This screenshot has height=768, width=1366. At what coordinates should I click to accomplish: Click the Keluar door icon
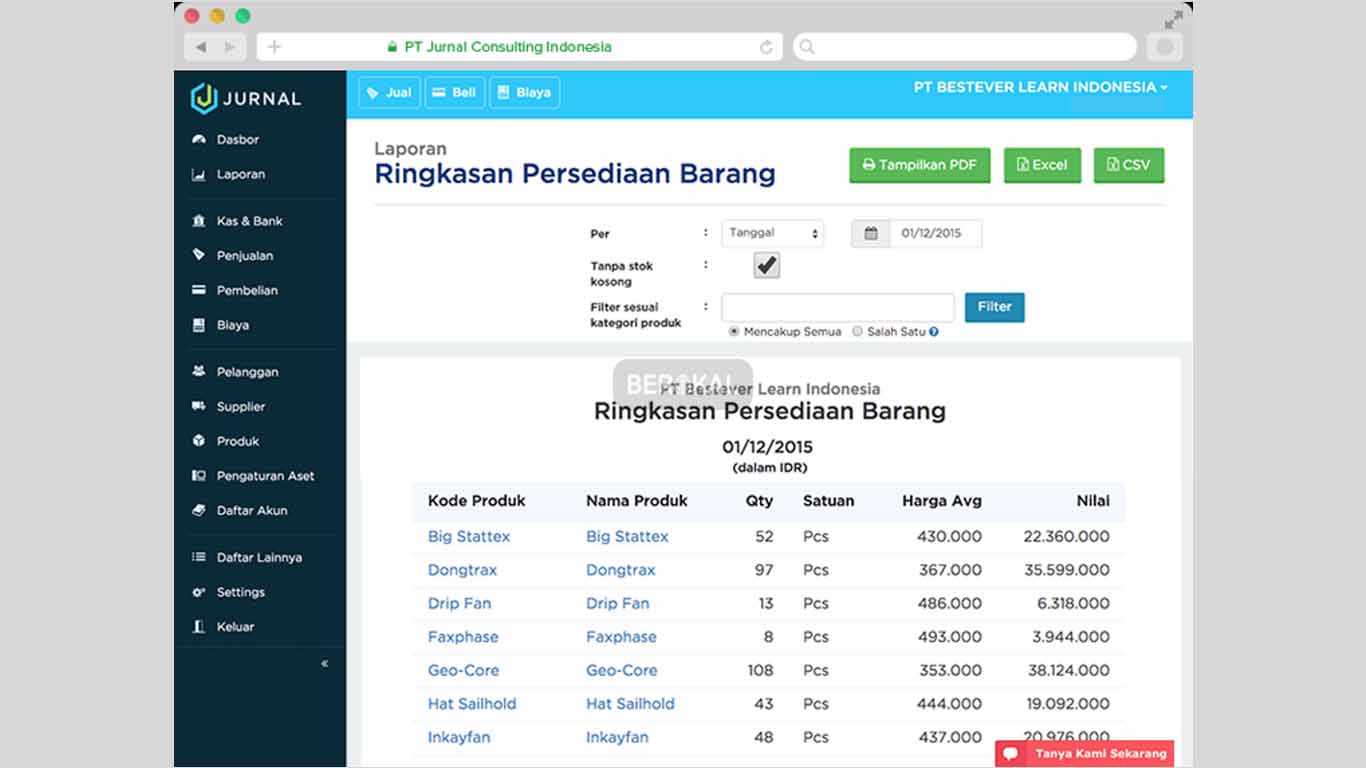tap(199, 627)
